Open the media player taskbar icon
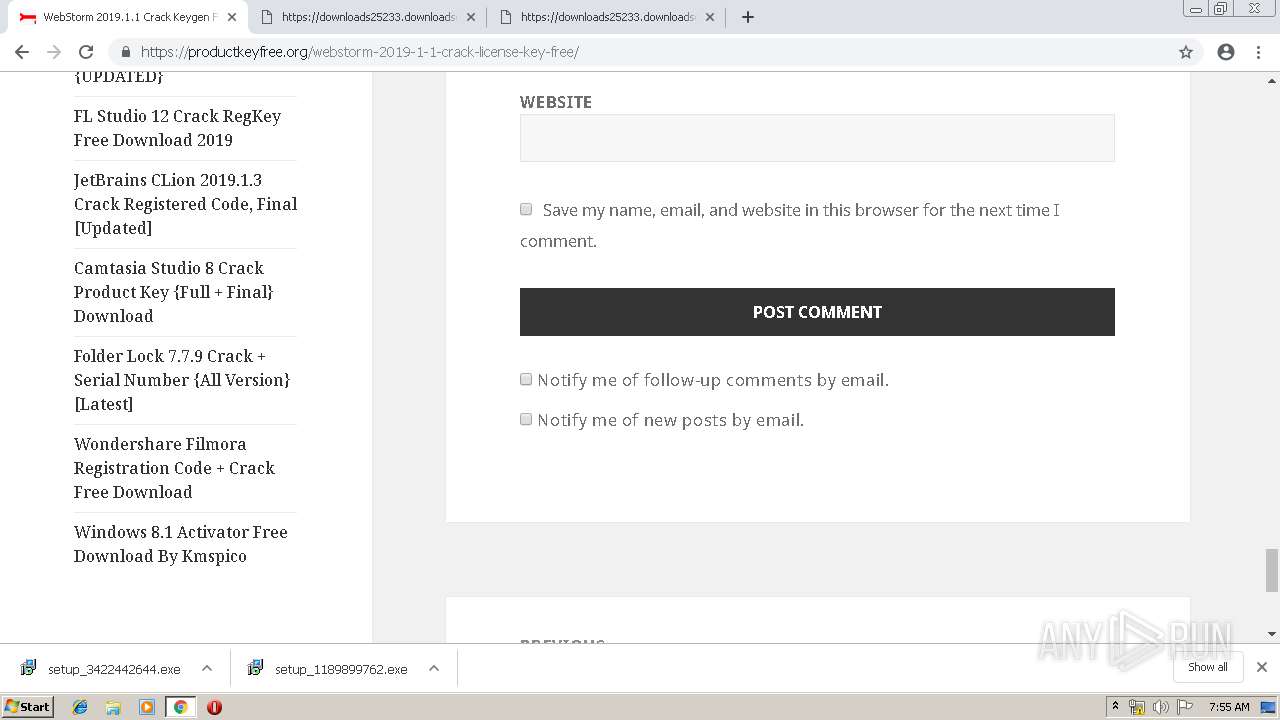Image resolution: width=1280 pixels, height=720 pixels. (147, 707)
